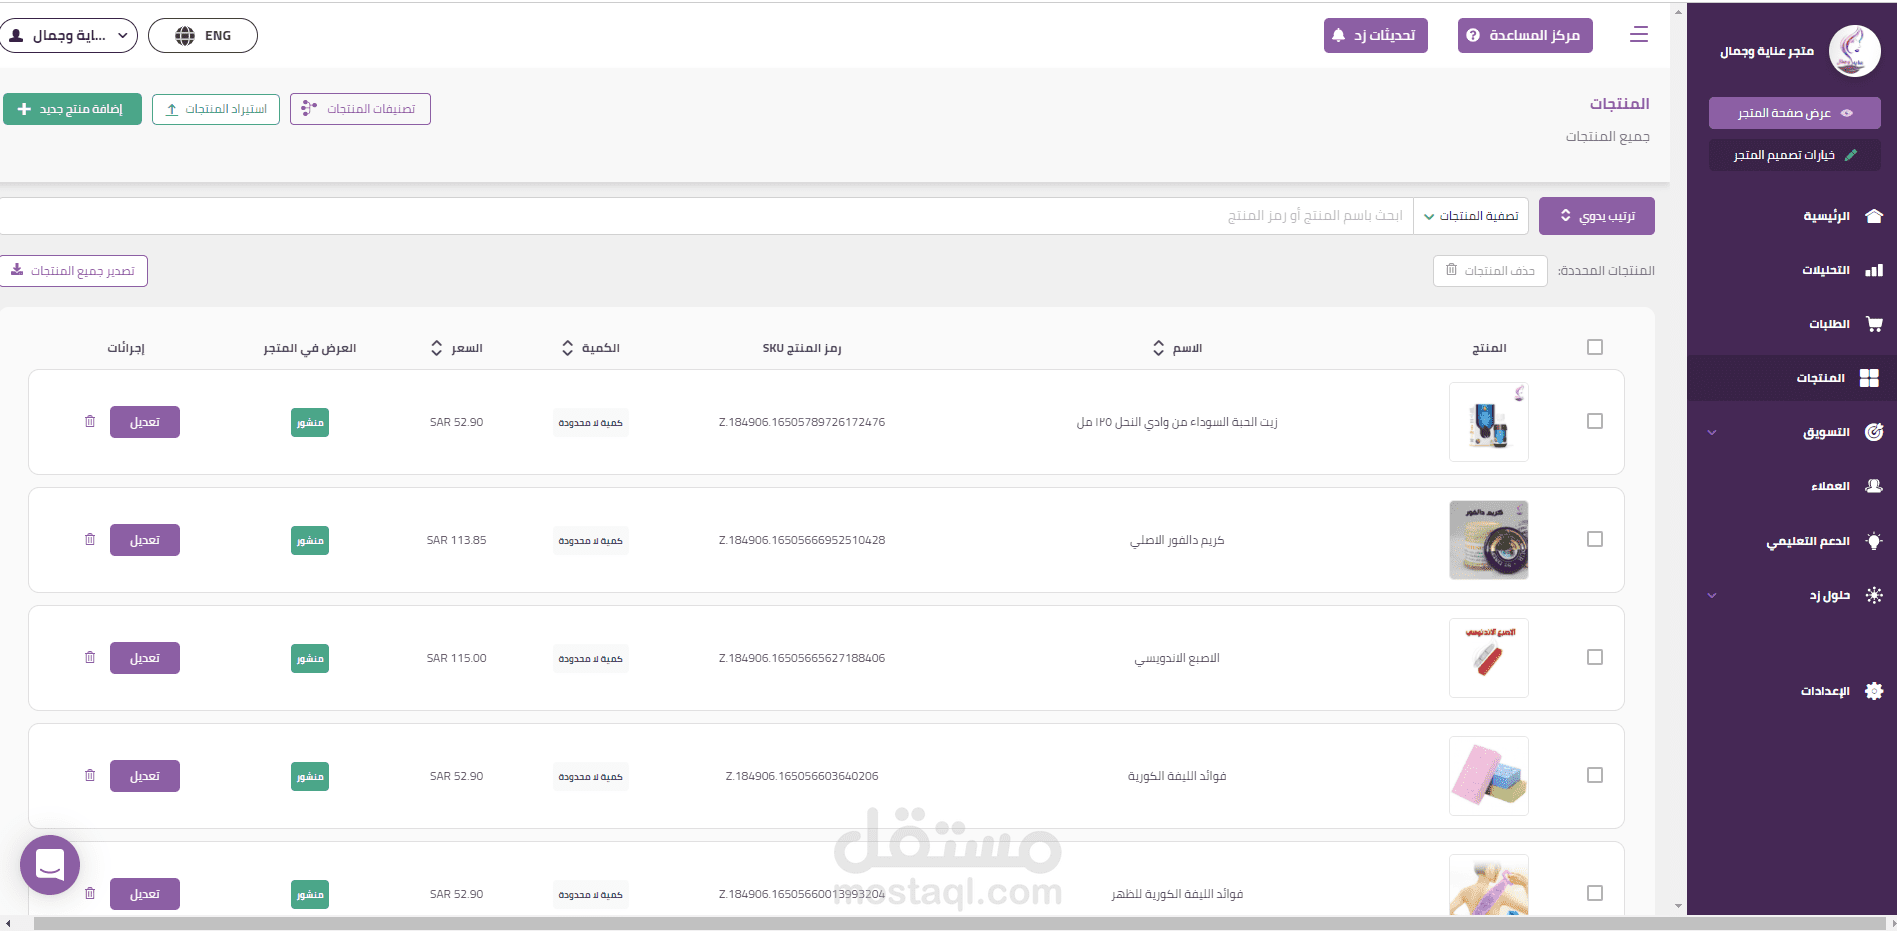The height and width of the screenshot is (931, 1897).
Task: Click the الاصبع الاندويسي product thumbnail
Action: pyautogui.click(x=1489, y=658)
